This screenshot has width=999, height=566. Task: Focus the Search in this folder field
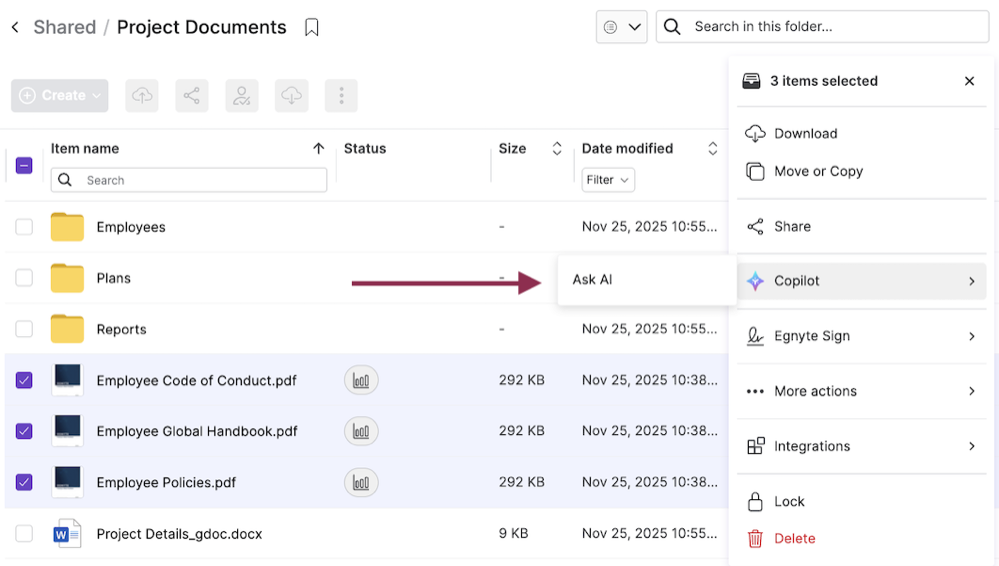click(x=823, y=27)
